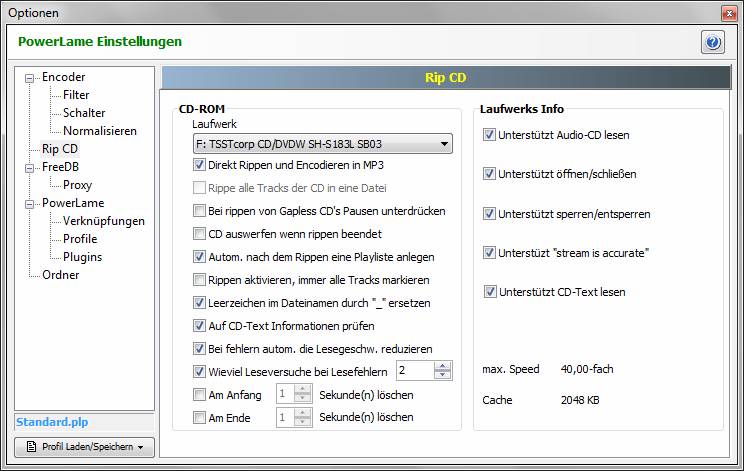Viewport: 744px width, 471px height.
Task: Select Filter in the settings tree
Action: [x=76, y=95]
